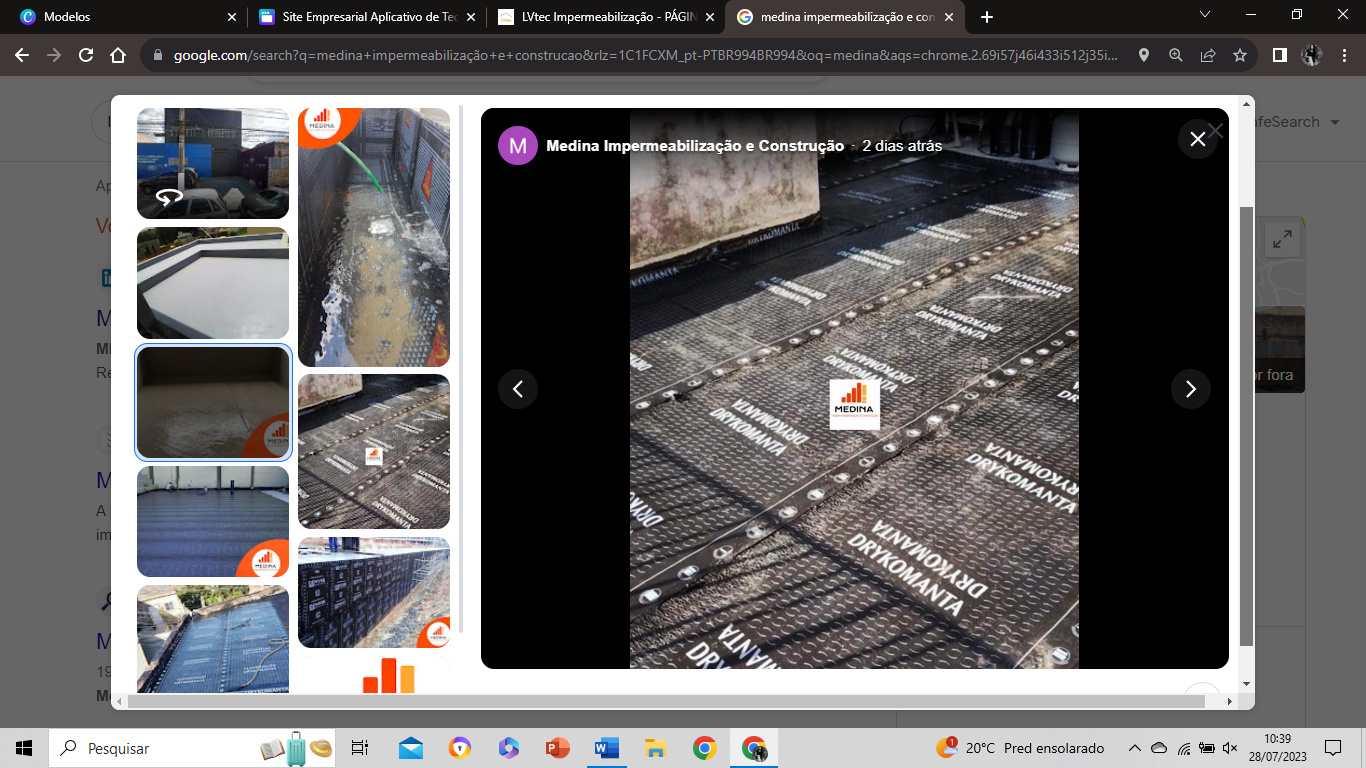Open the Chrome profile avatar menu

1311,55
